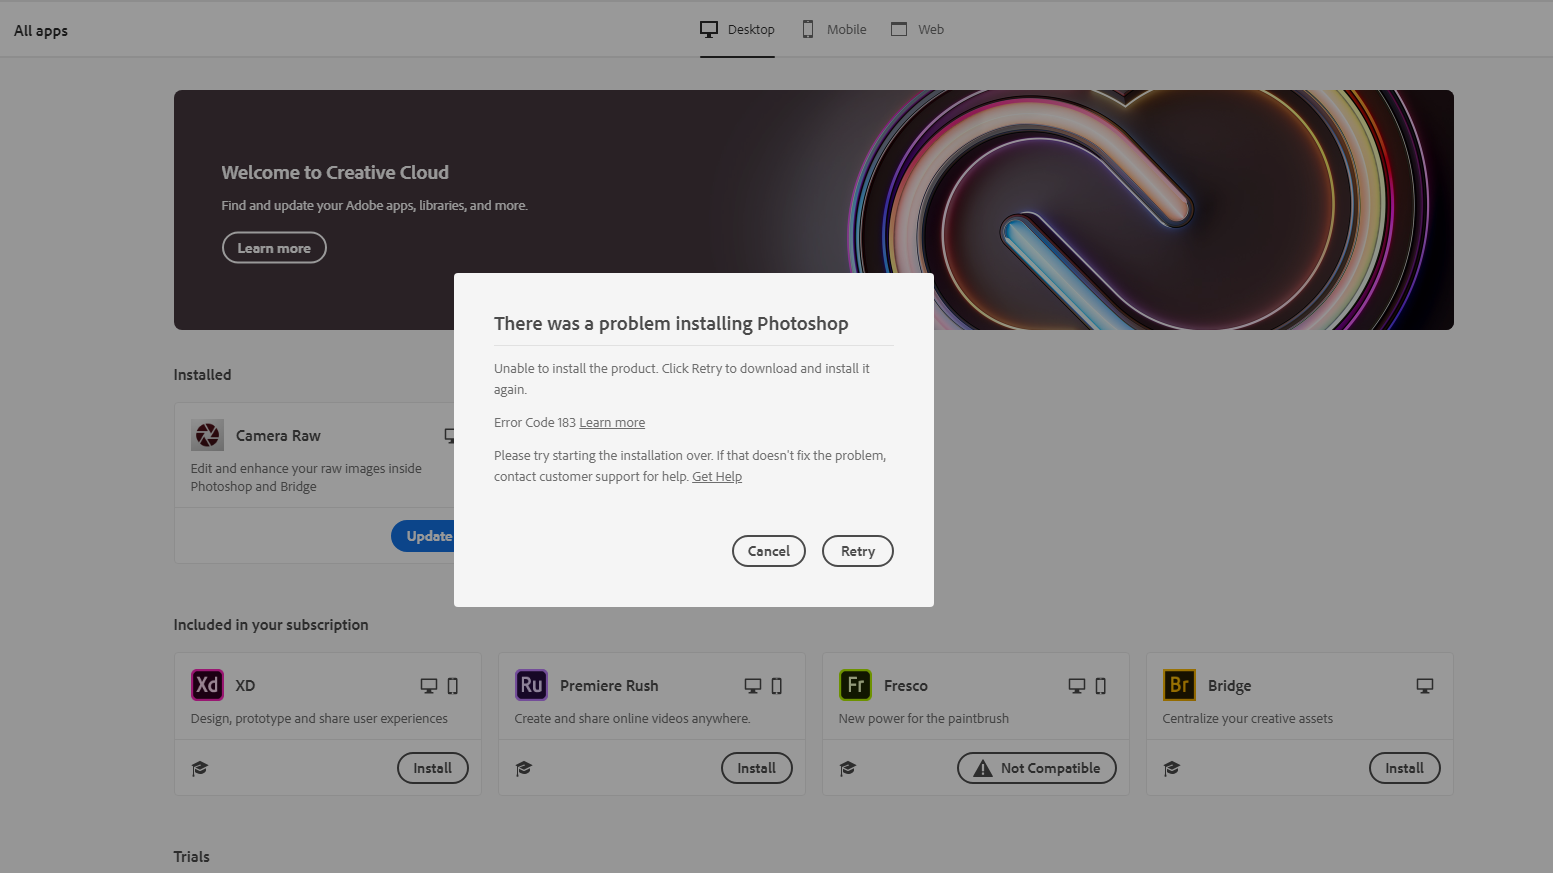Image resolution: width=1553 pixels, height=873 pixels.
Task: Click the XD app icon
Action: [x=207, y=685]
